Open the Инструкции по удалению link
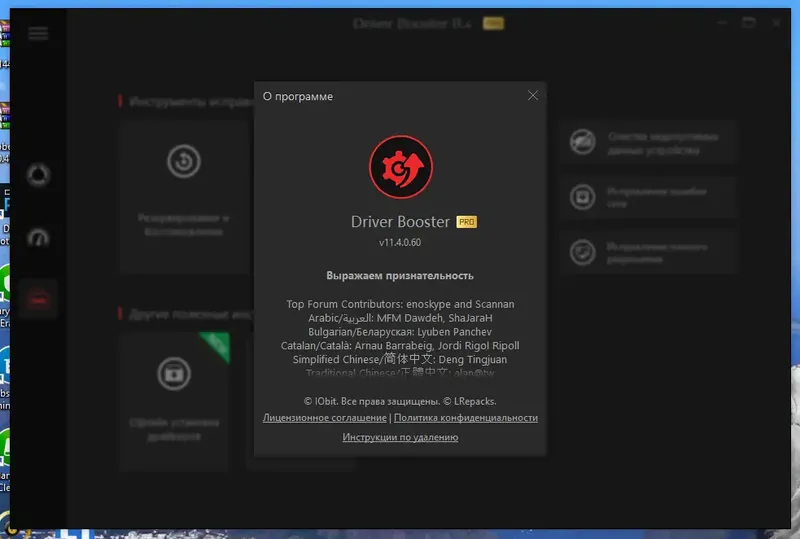The height and width of the screenshot is (539, 800). pos(400,437)
